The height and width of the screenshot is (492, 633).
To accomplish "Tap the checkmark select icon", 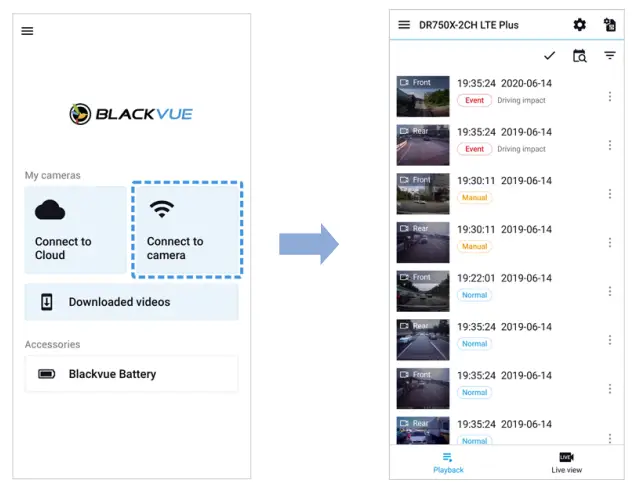I will (x=549, y=56).
